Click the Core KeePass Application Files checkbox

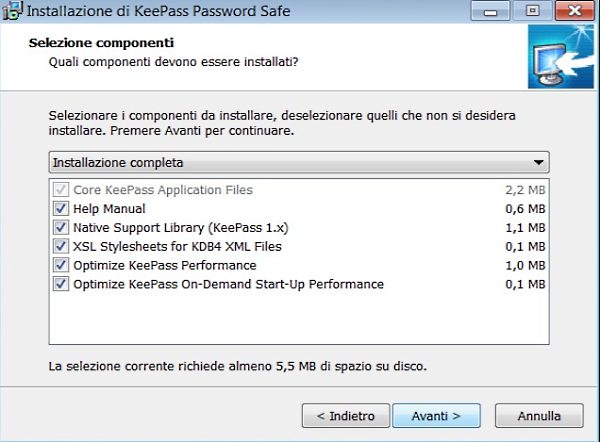point(61,190)
